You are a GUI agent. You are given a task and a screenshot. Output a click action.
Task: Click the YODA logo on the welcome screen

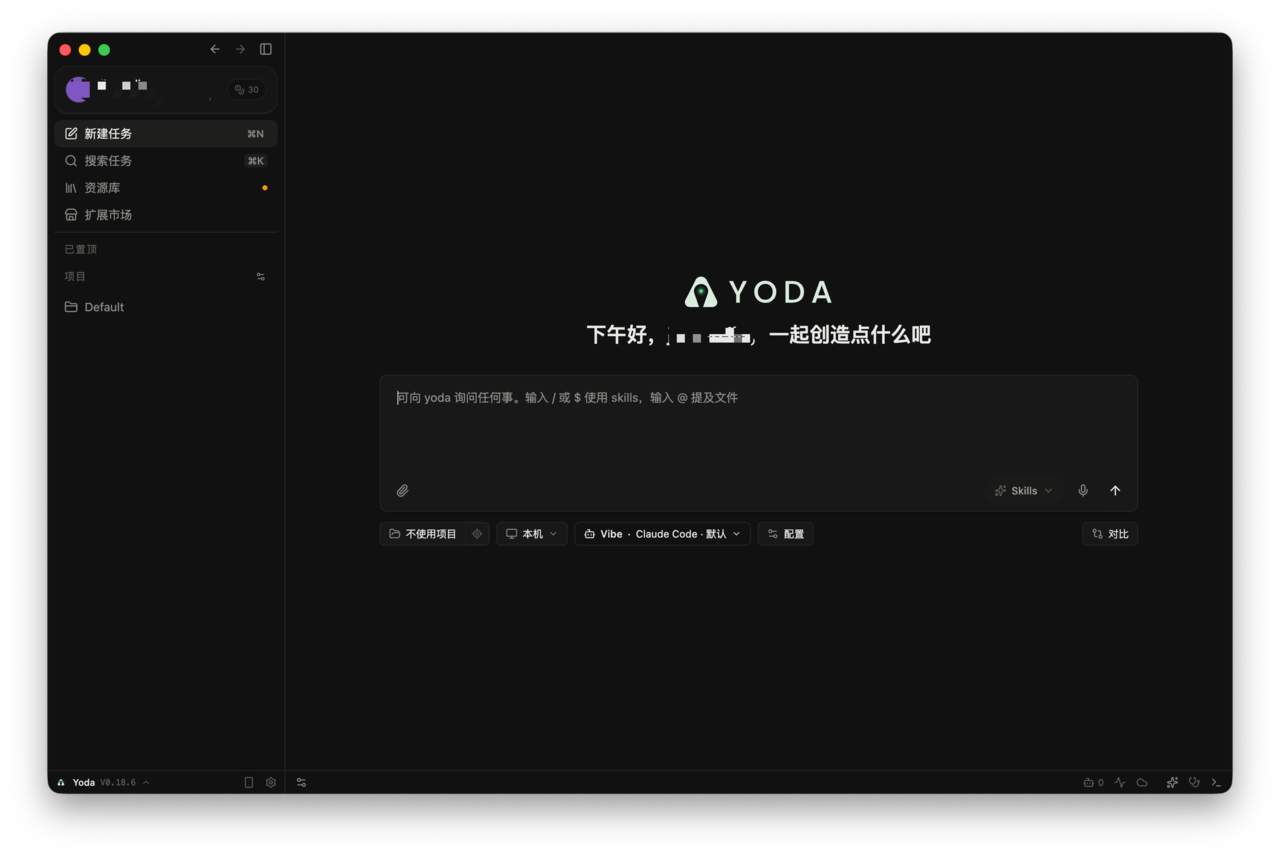758,292
